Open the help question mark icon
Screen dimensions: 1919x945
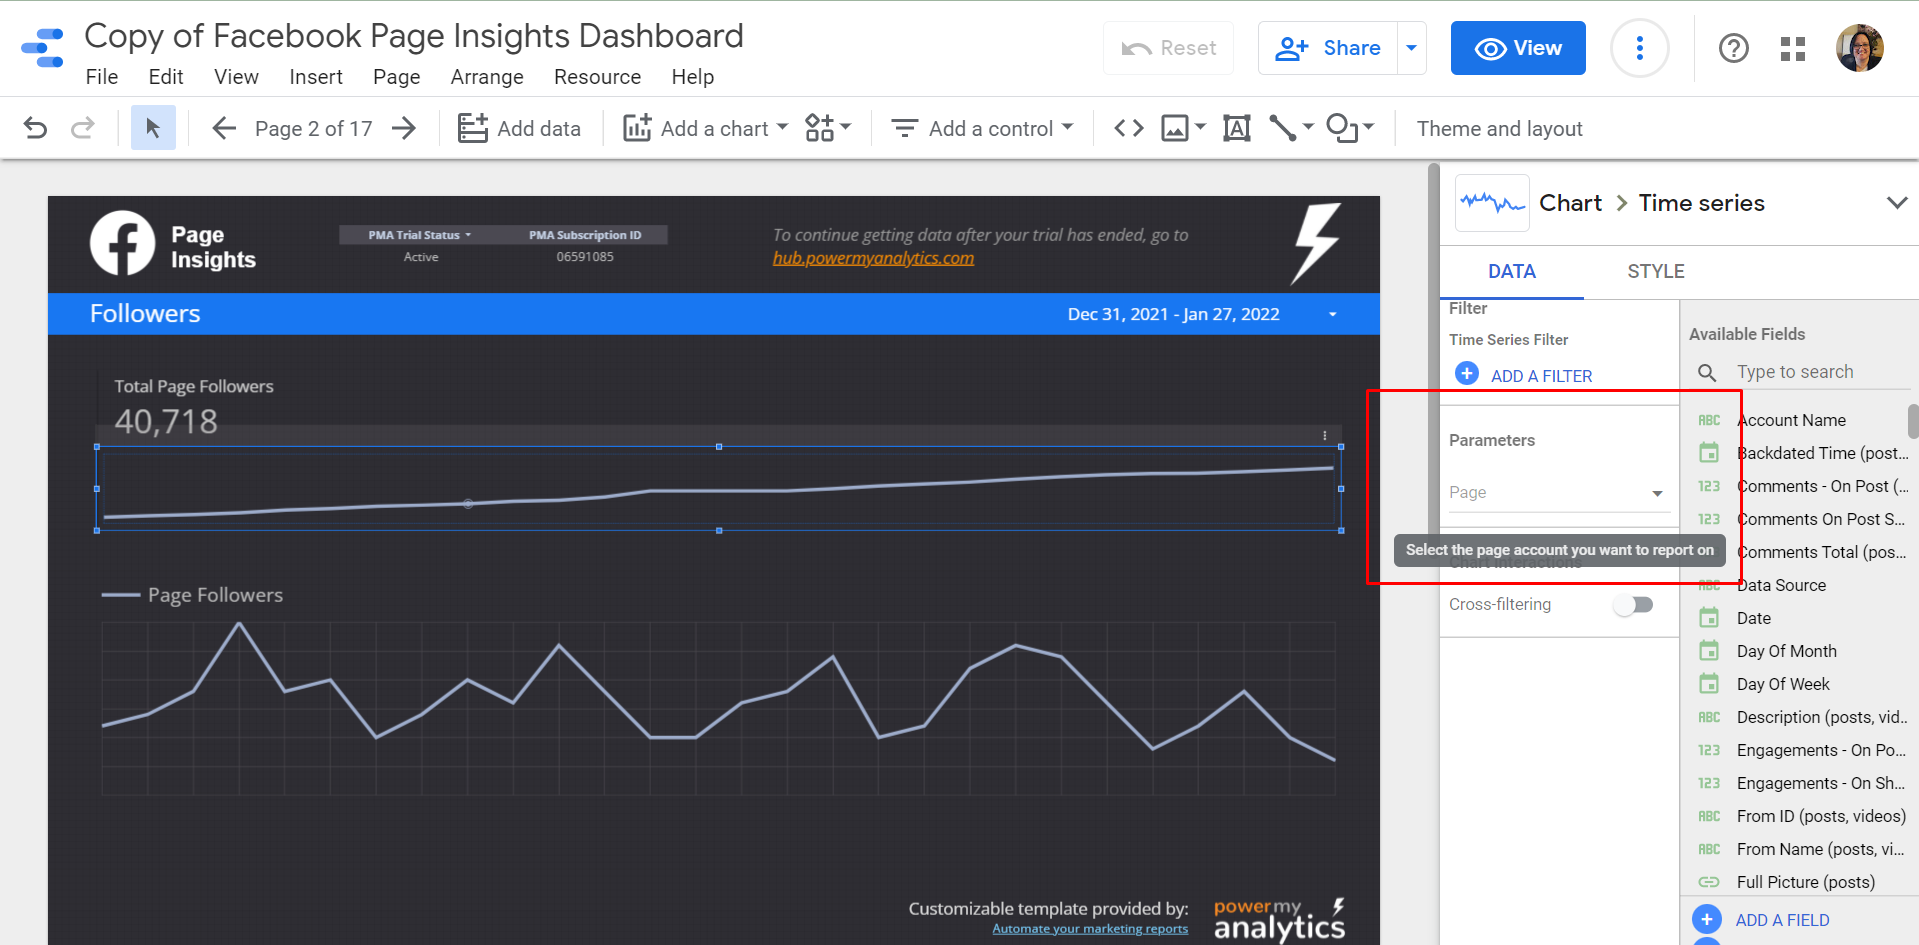(x=1733, y=48)
